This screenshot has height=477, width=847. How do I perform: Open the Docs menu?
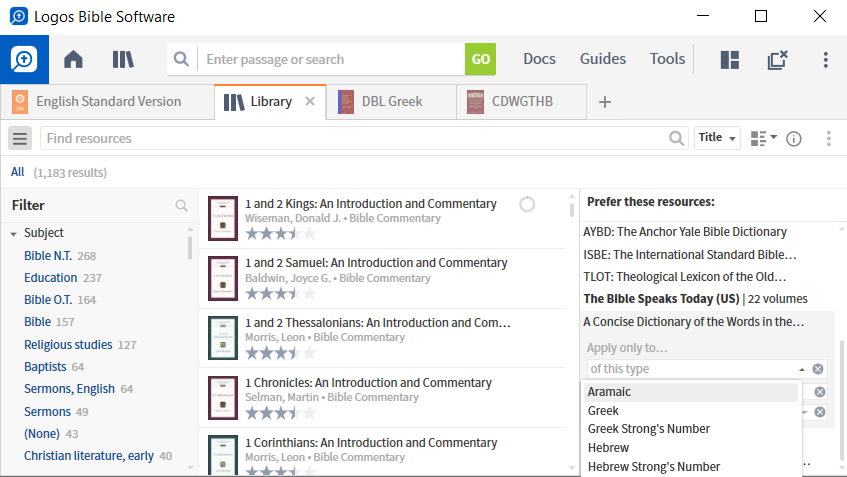pyautogui.click(x=539, y=59)
